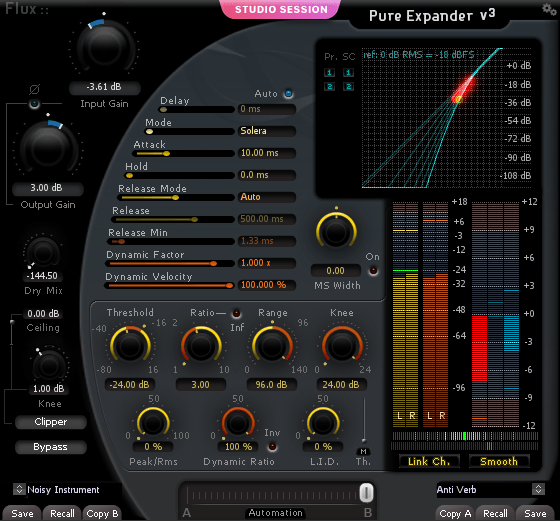560x521 pixels.
Task: Open the settings gear icon
Action: click(549, 9)
